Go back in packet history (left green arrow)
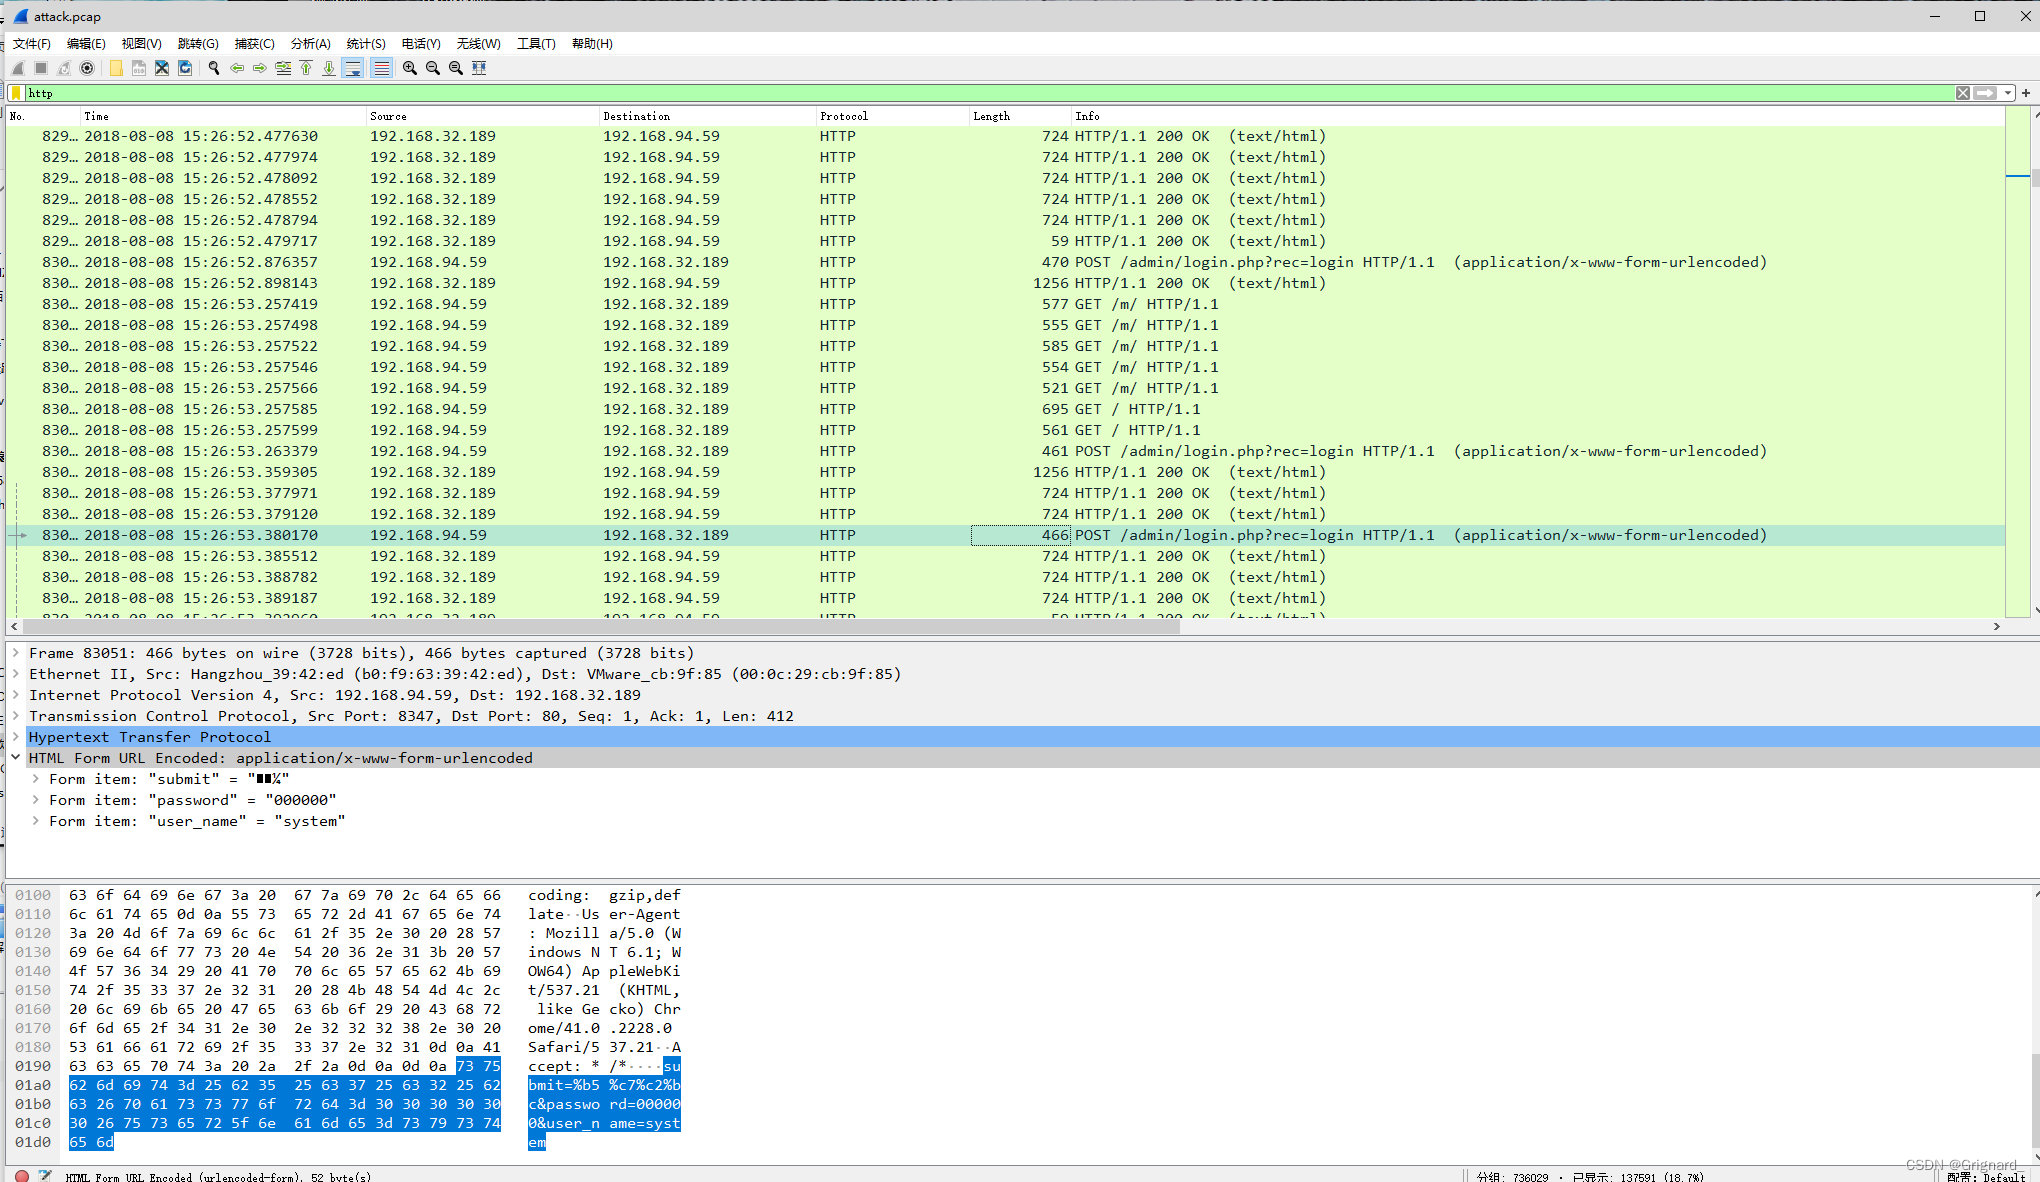Viewport: 2040px width, 1182px height. coord(237,68)
